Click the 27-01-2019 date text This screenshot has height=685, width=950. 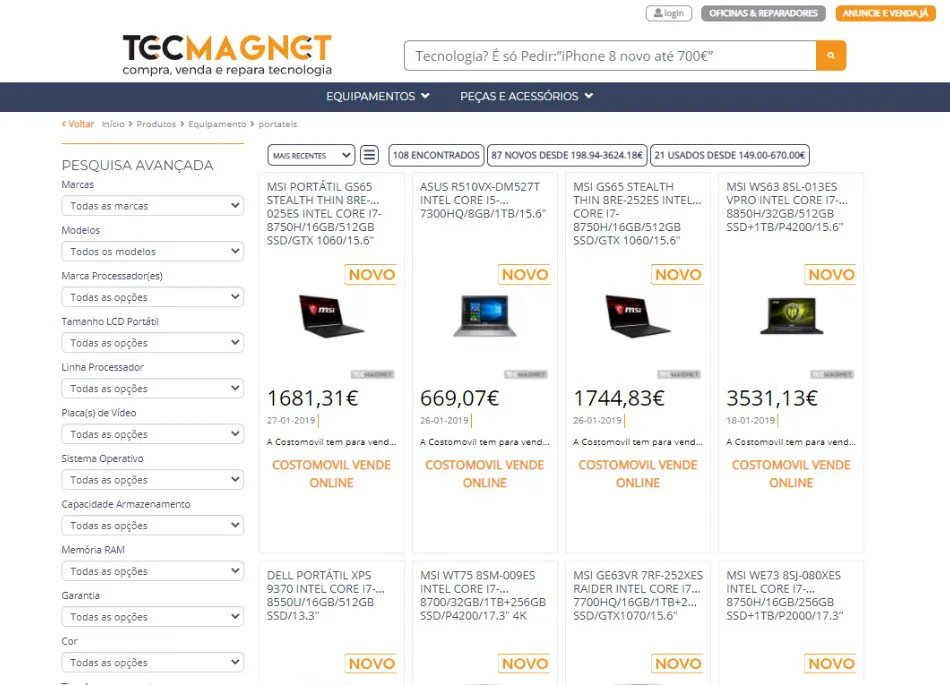[291, 420]
